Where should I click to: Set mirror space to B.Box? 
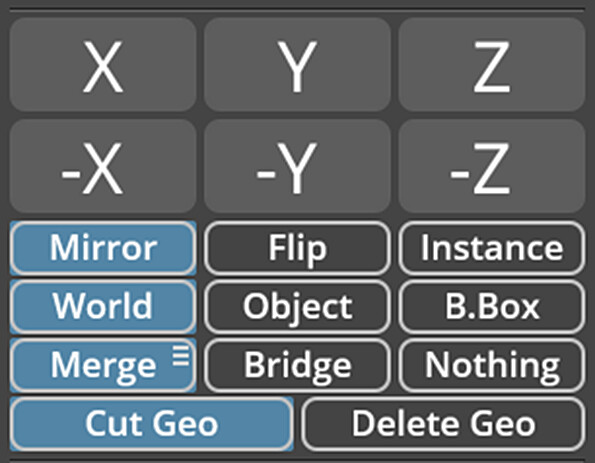[491, 307]
